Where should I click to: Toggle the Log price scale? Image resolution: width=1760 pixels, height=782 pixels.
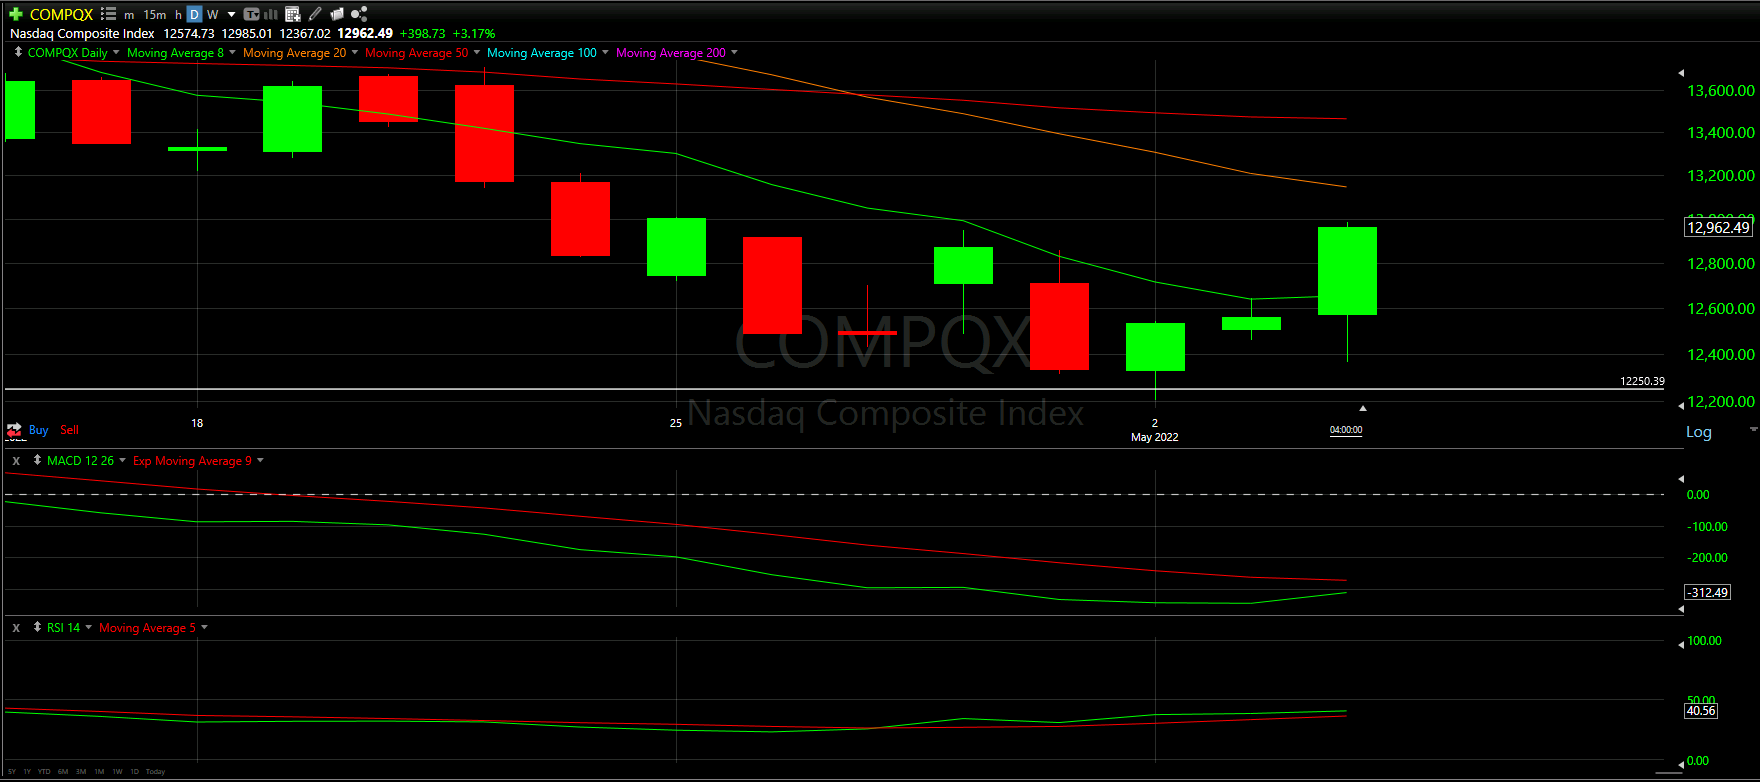pos(1698,432)
